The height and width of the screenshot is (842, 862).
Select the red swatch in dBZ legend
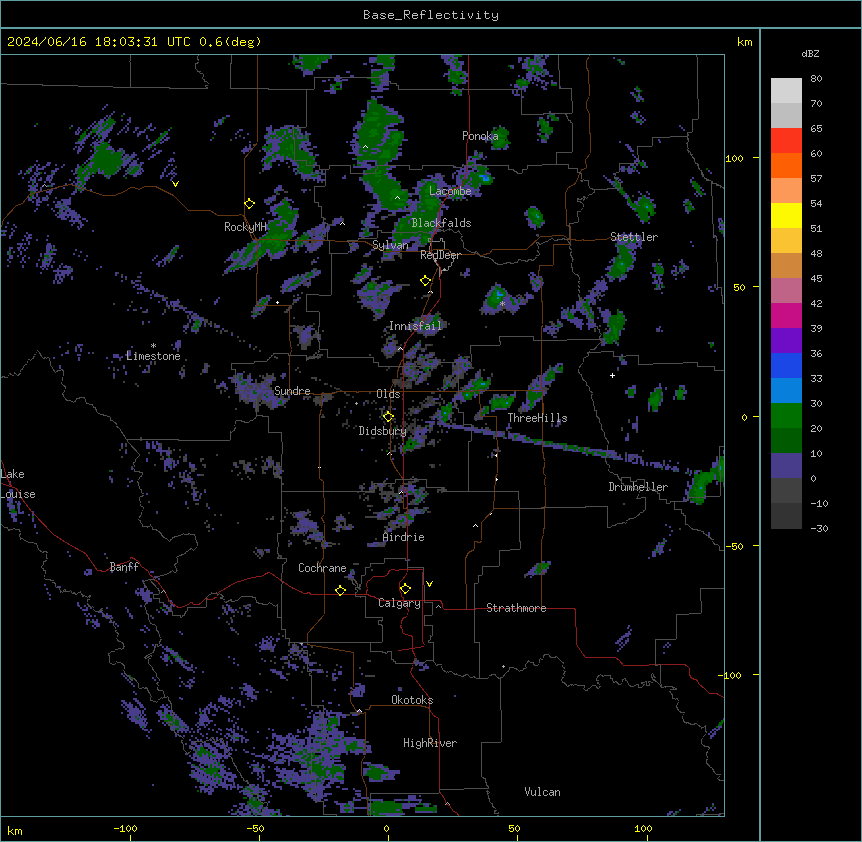786,141
